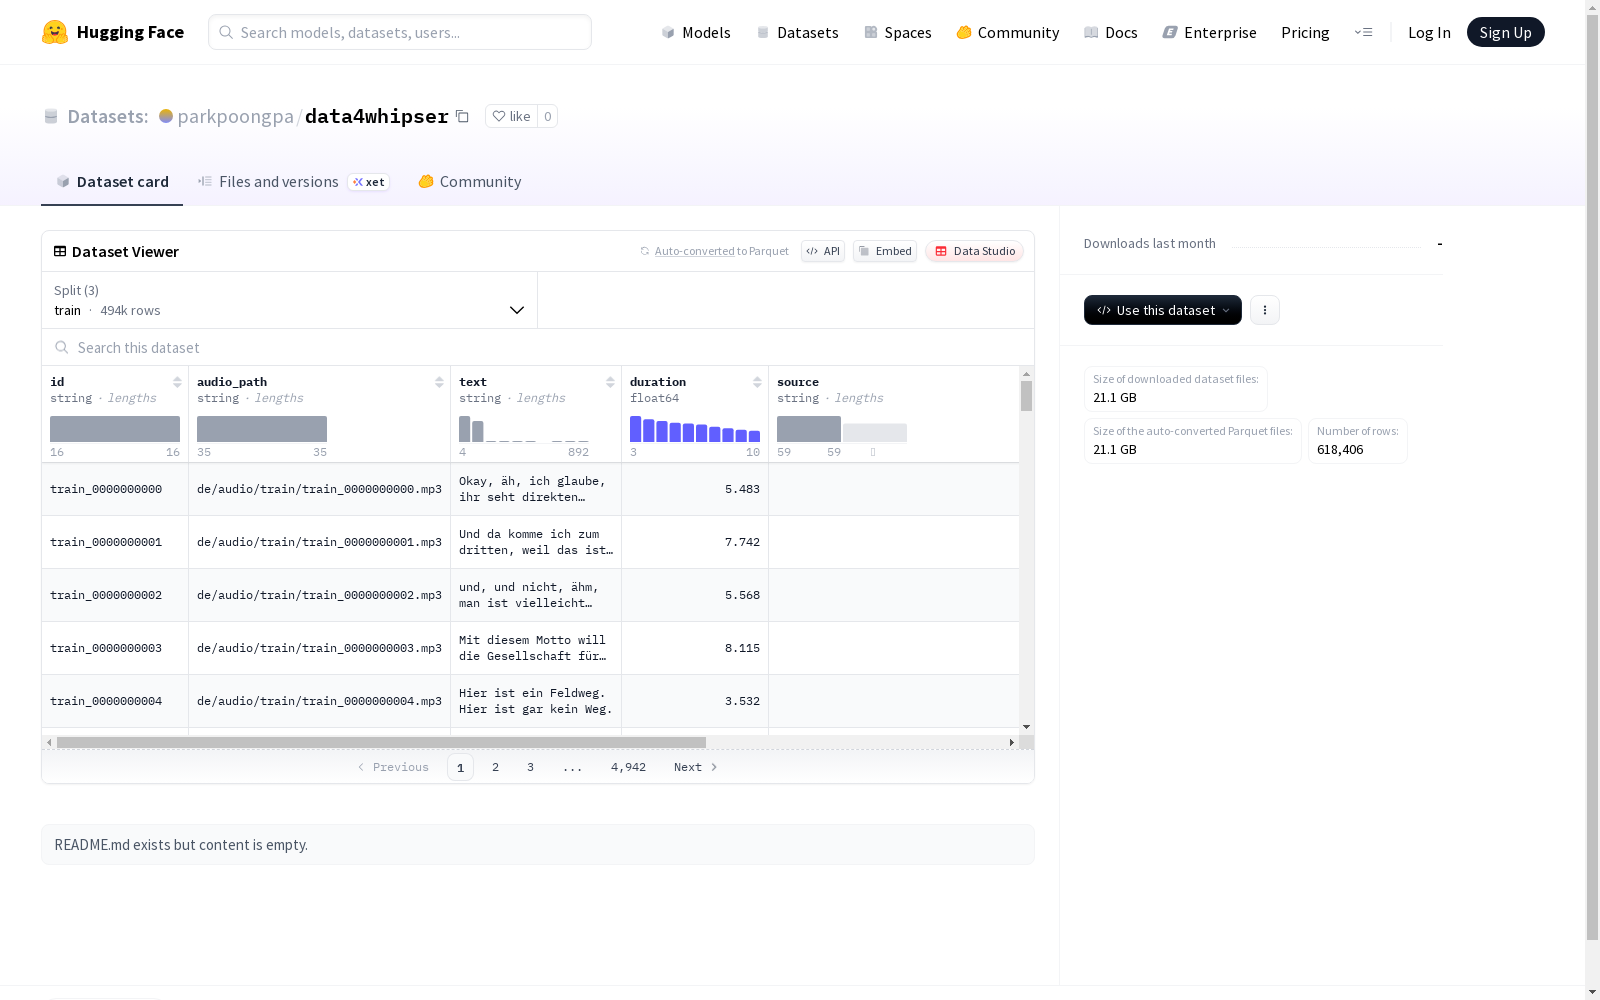Open the three-dot menu beside Use this dataset
This screenshot has height=1000, width=1600.
[x=1265, y=310]
